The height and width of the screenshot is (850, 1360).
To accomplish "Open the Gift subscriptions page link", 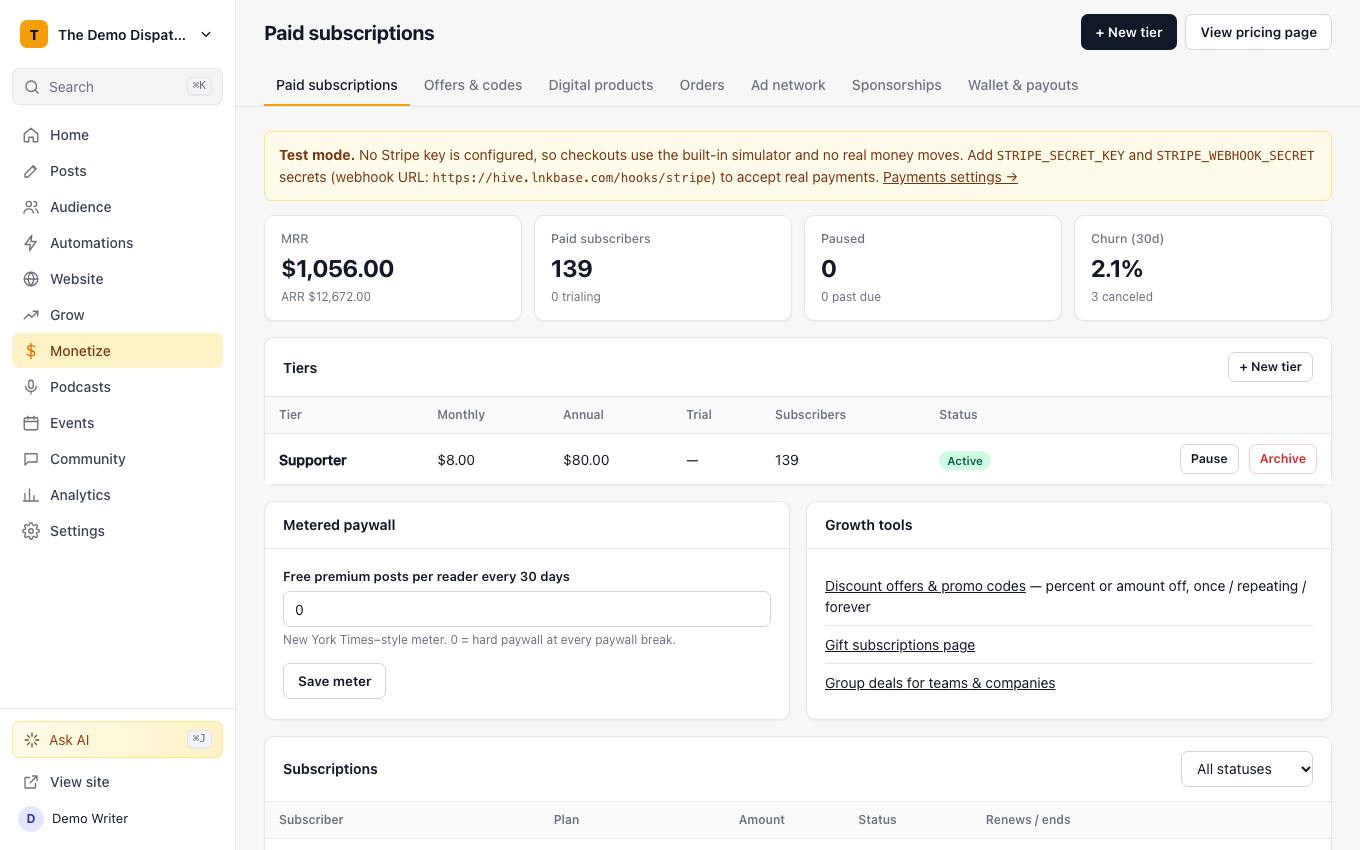I will click(x=900, y=645).
